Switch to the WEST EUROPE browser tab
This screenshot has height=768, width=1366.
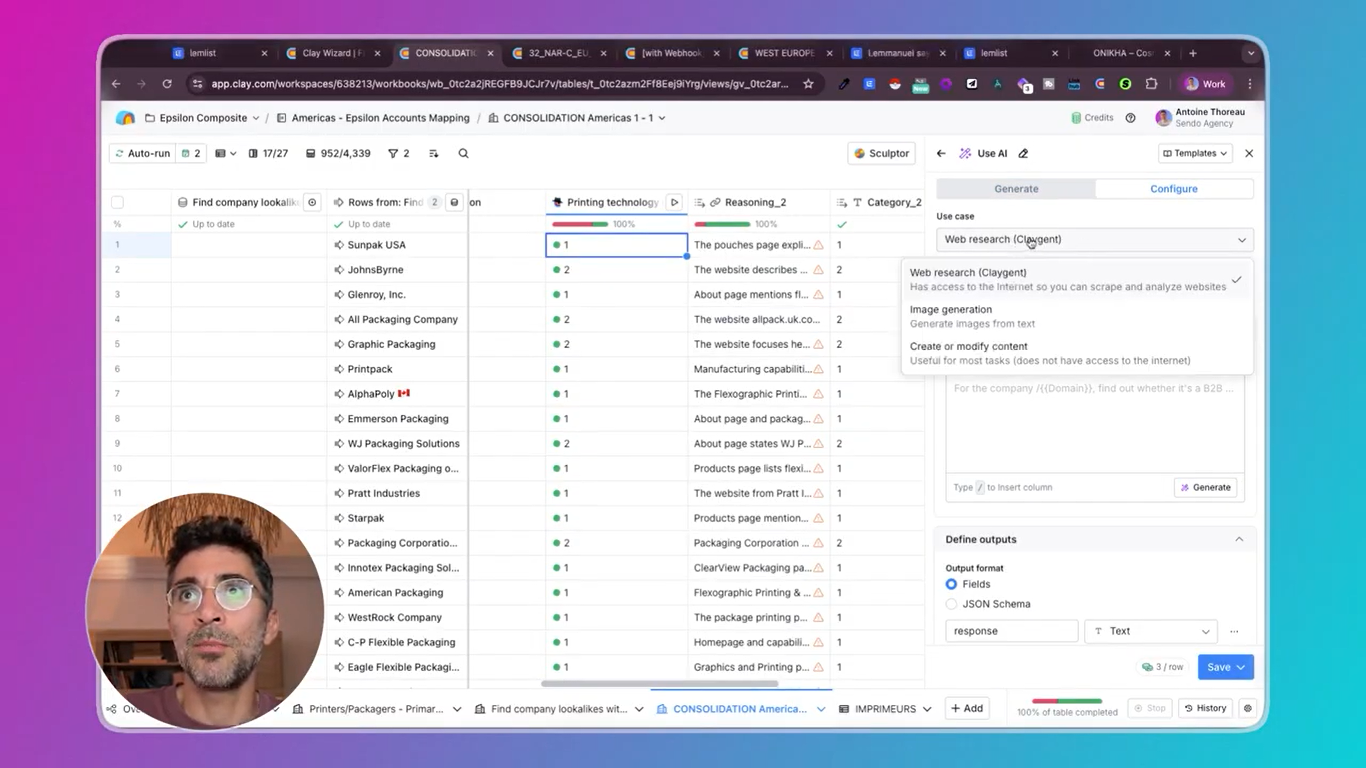pyautogui.click(x=786, y=53)
